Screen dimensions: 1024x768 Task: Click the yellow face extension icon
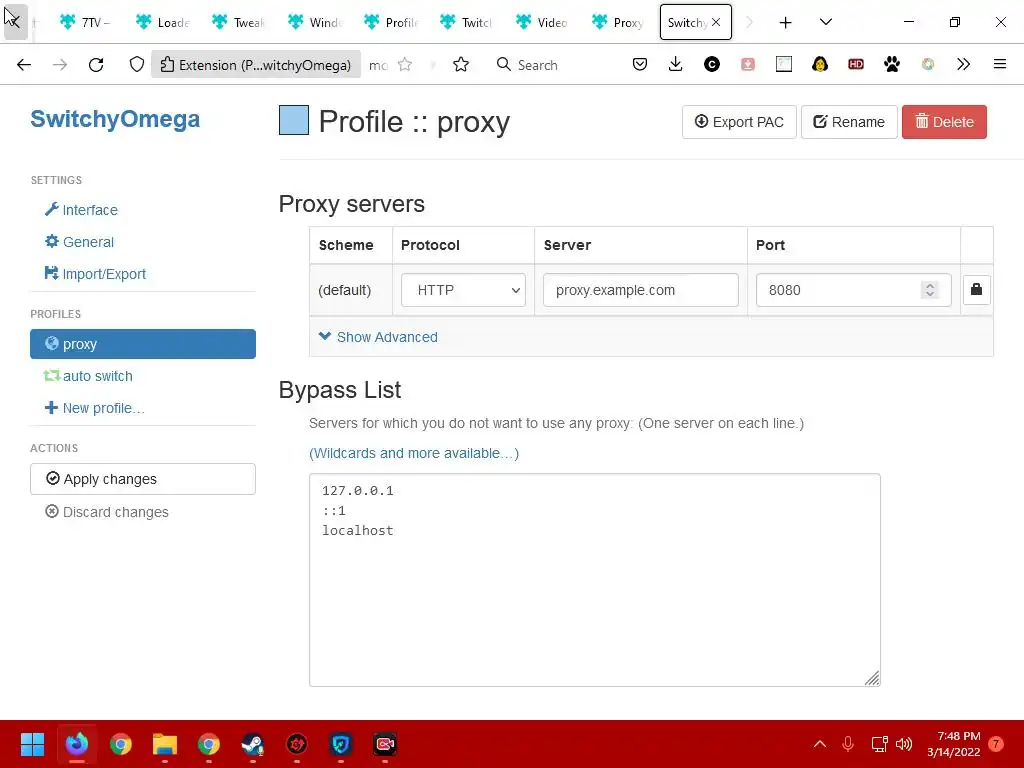(x=820, y=64)
